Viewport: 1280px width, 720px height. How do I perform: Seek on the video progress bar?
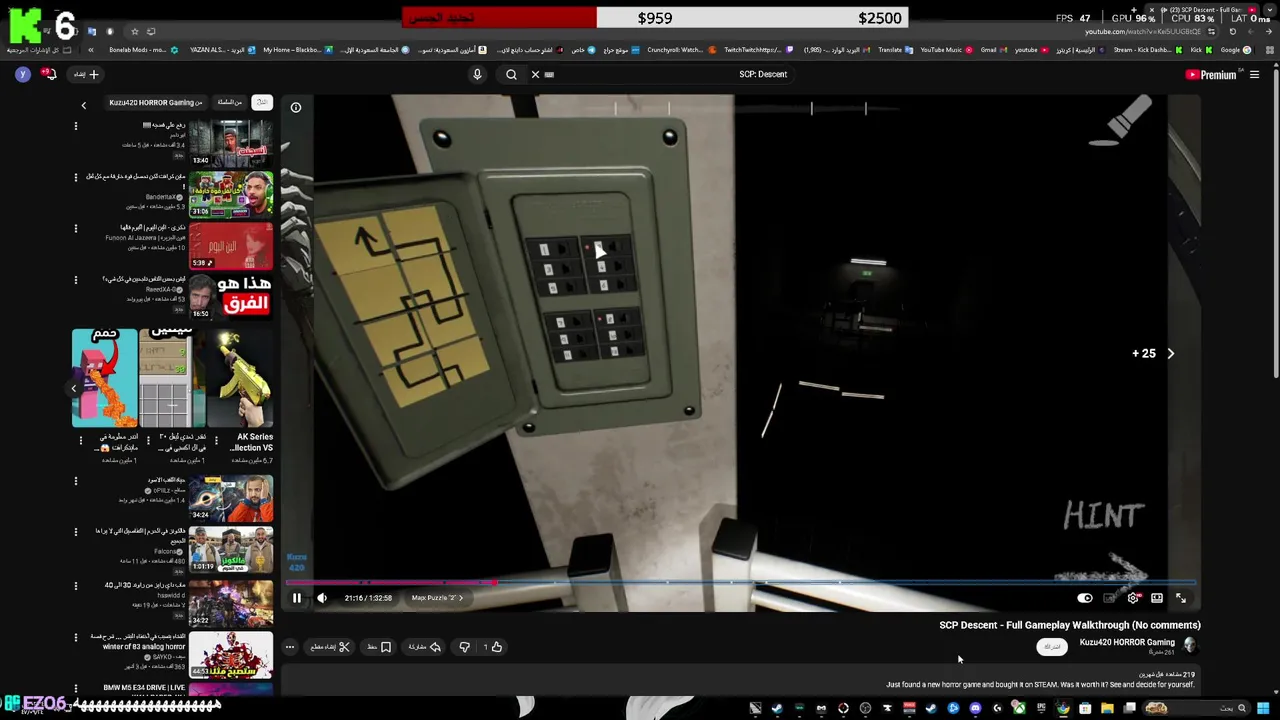(x=740, y=582)
